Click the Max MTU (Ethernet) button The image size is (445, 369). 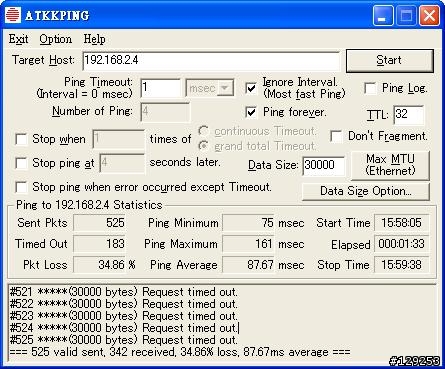pyautogui.click(x=390, y=165)
